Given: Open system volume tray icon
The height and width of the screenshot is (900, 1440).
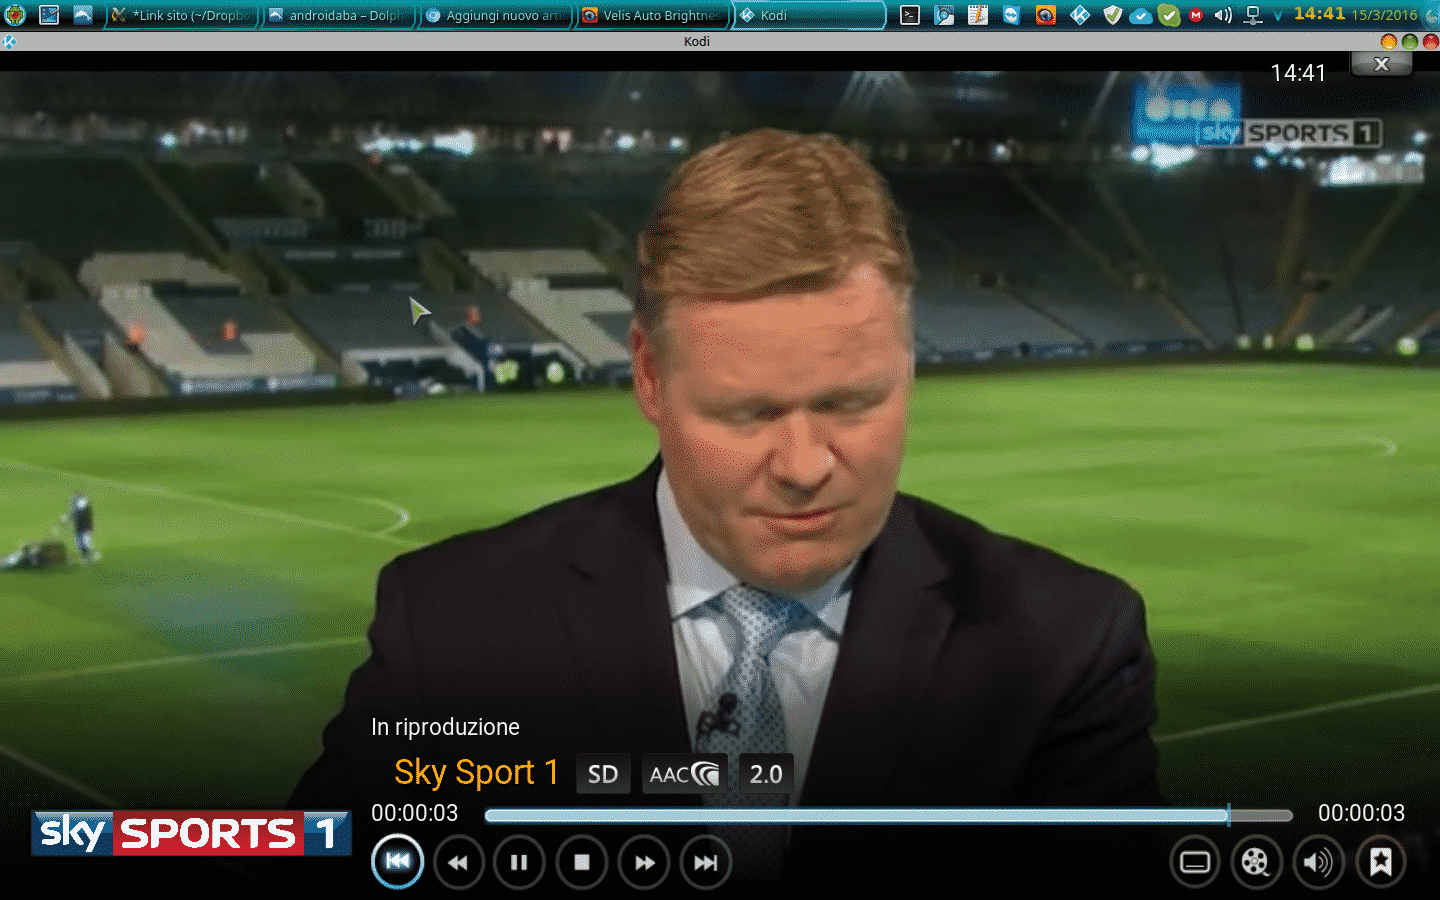Looking at the screenshot, I should tap(1223, 15).
